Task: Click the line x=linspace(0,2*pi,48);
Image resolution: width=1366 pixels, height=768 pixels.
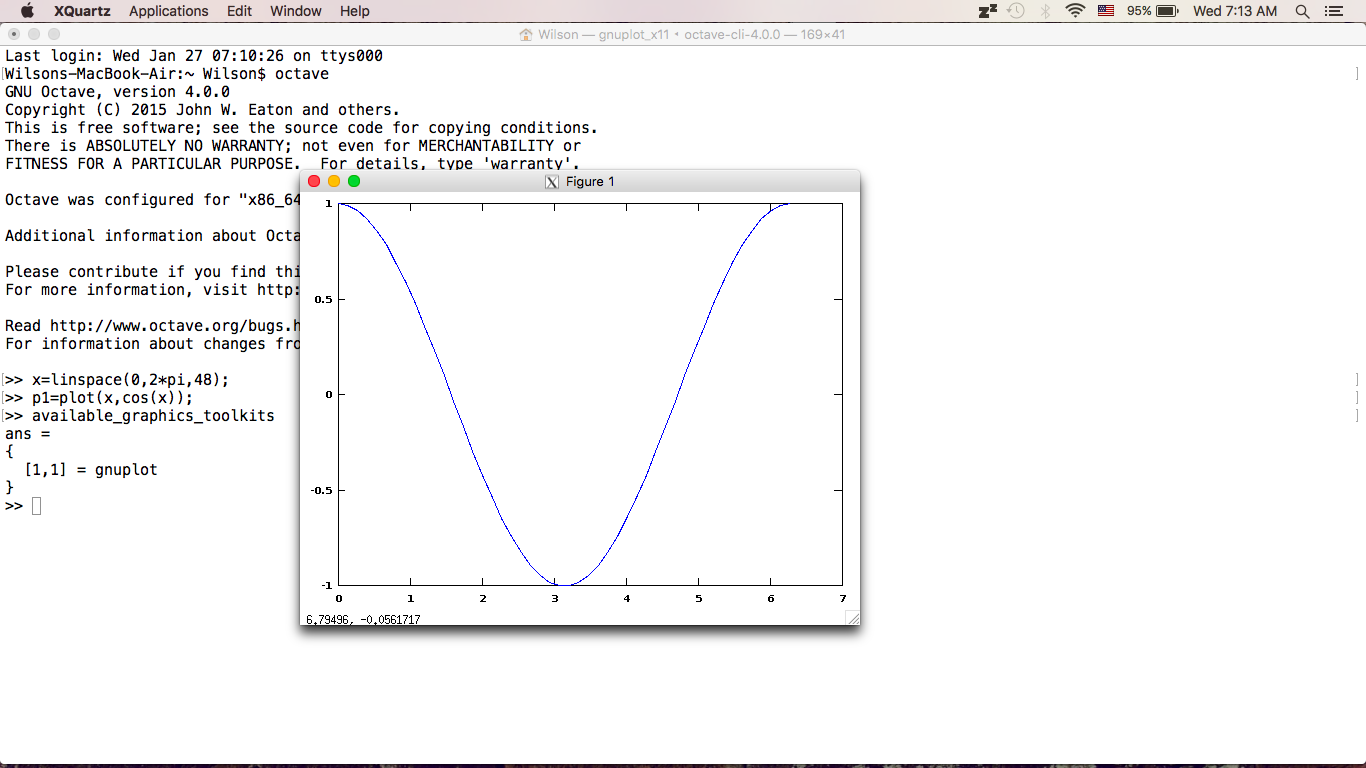Action: 130,380
